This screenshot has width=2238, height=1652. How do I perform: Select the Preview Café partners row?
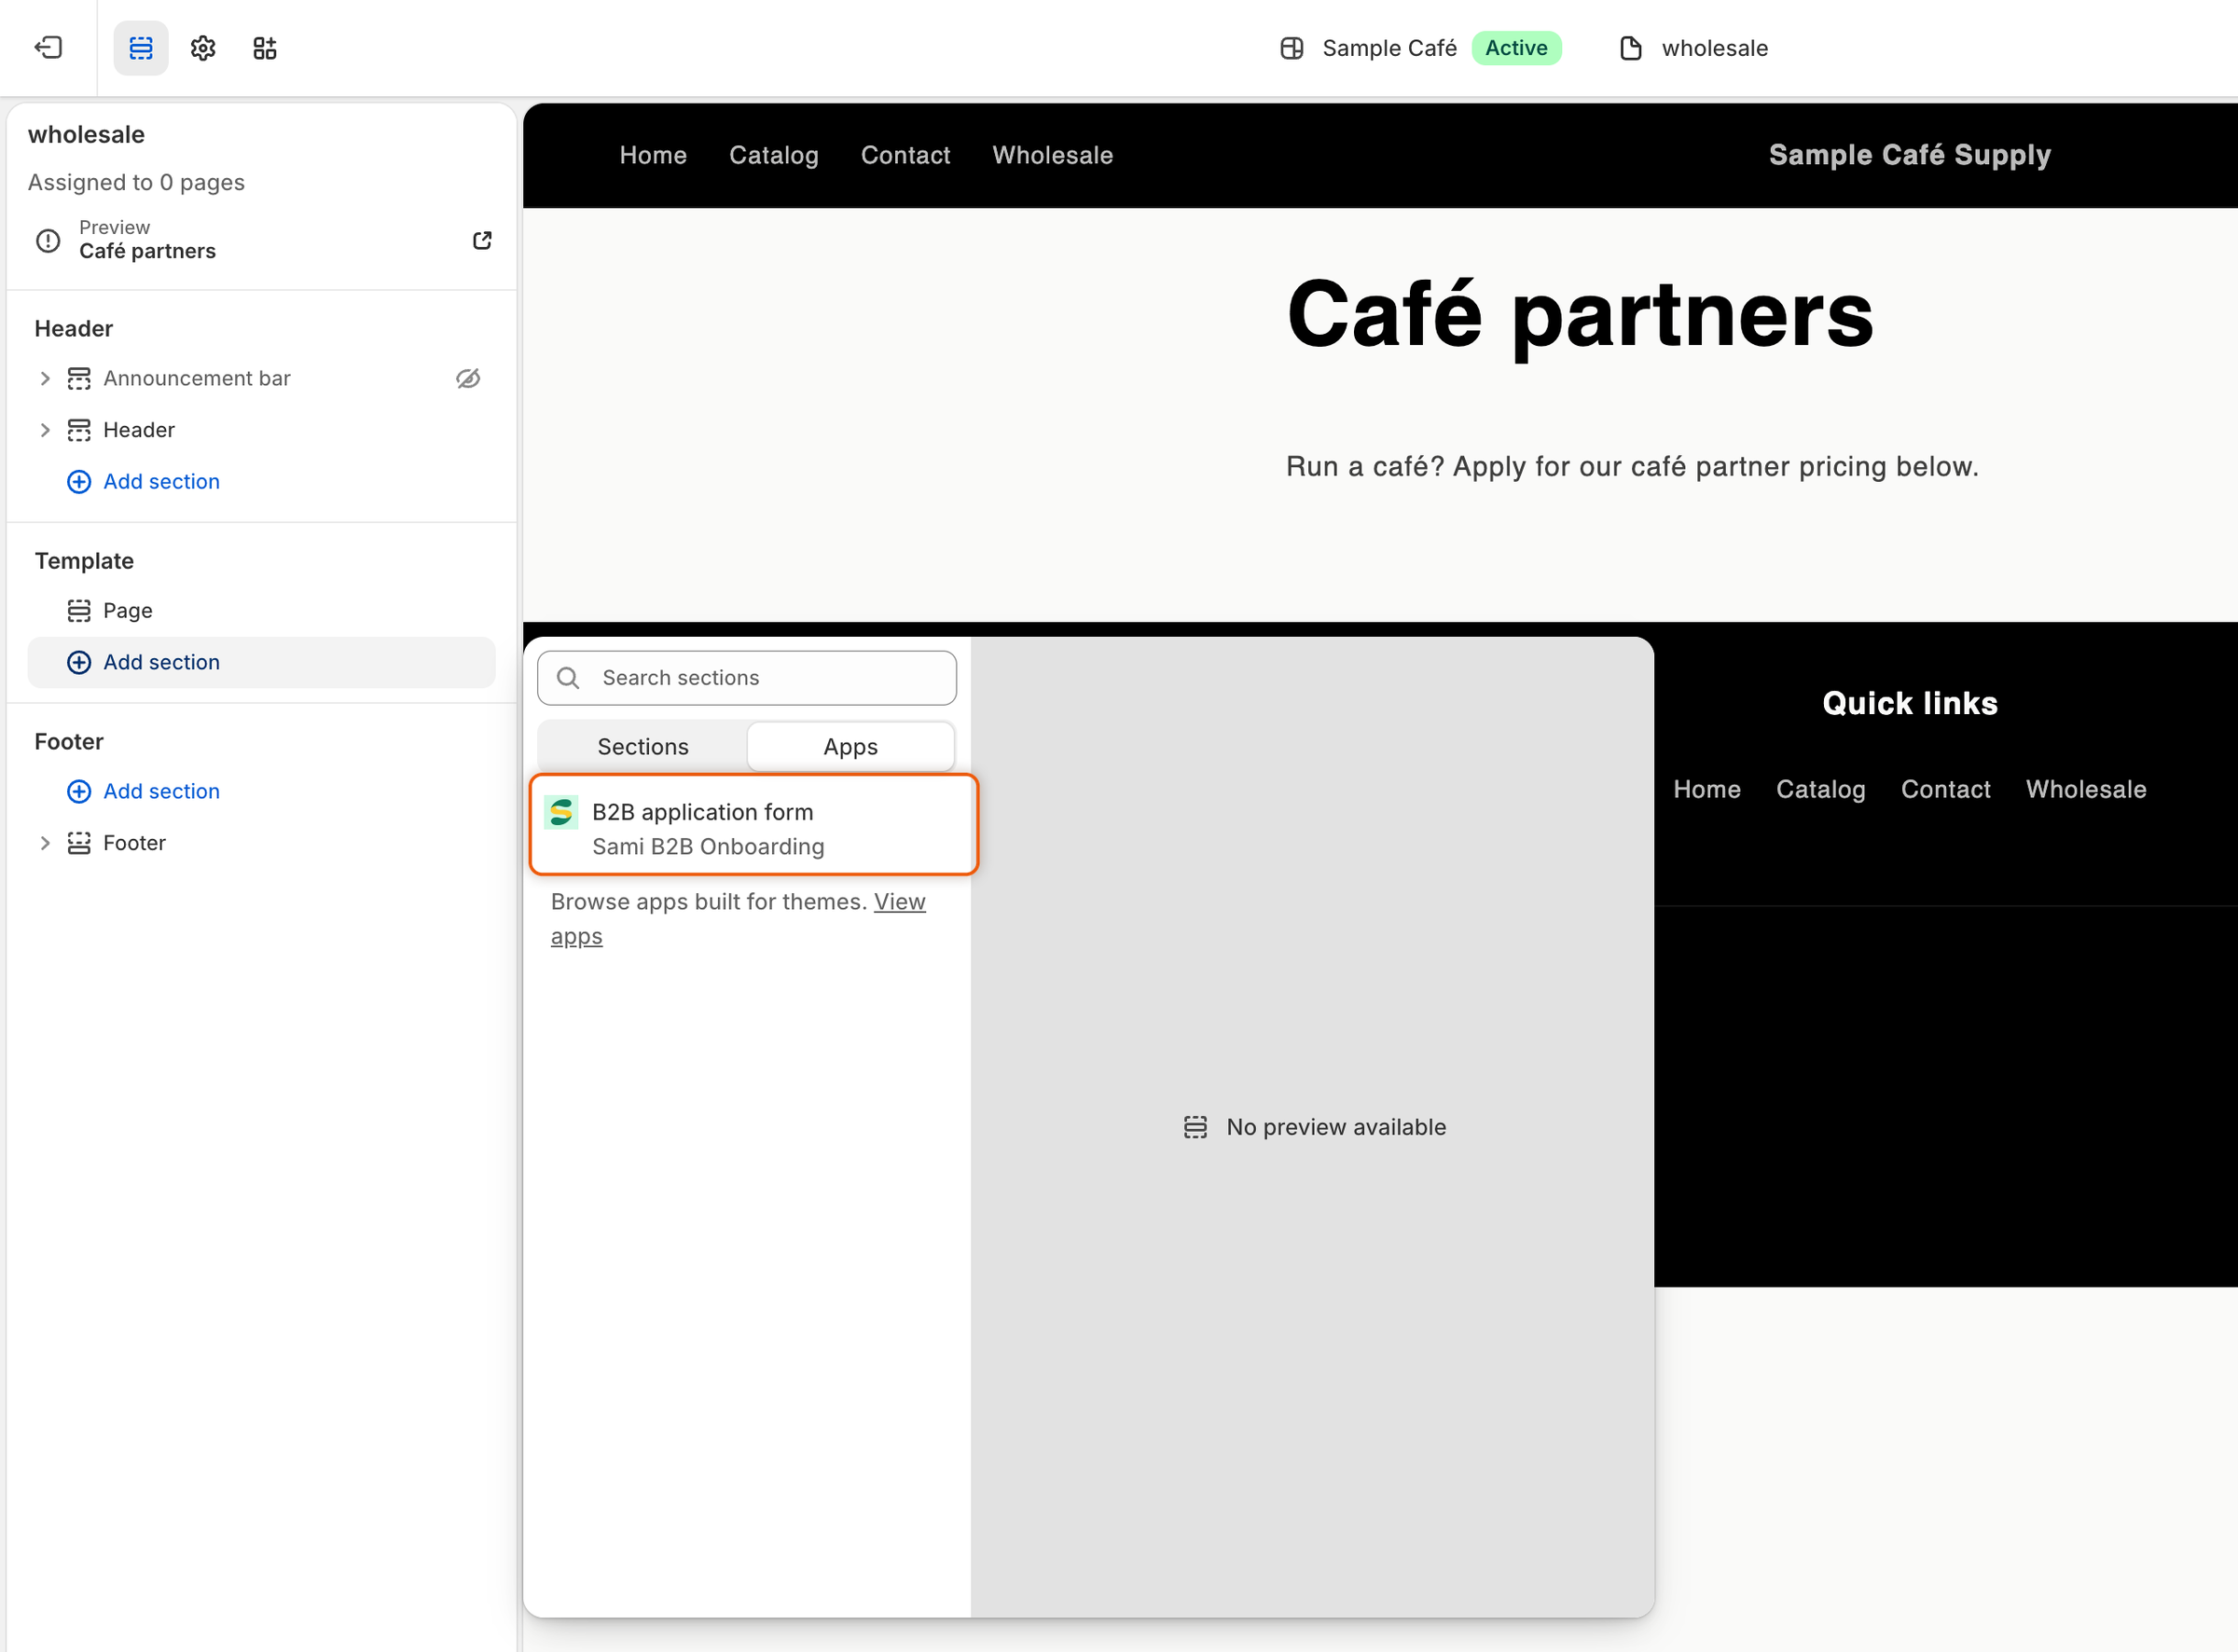[261, 240]
